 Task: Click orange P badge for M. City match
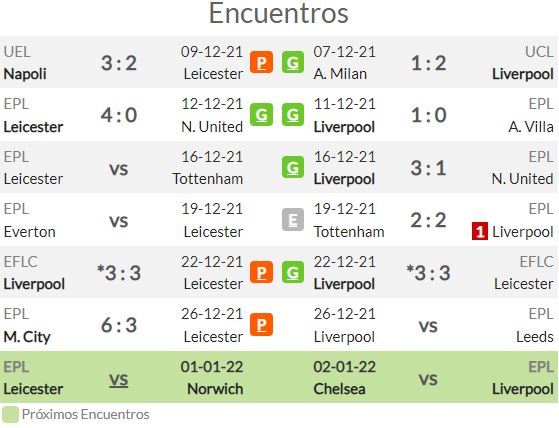point(261,325)
